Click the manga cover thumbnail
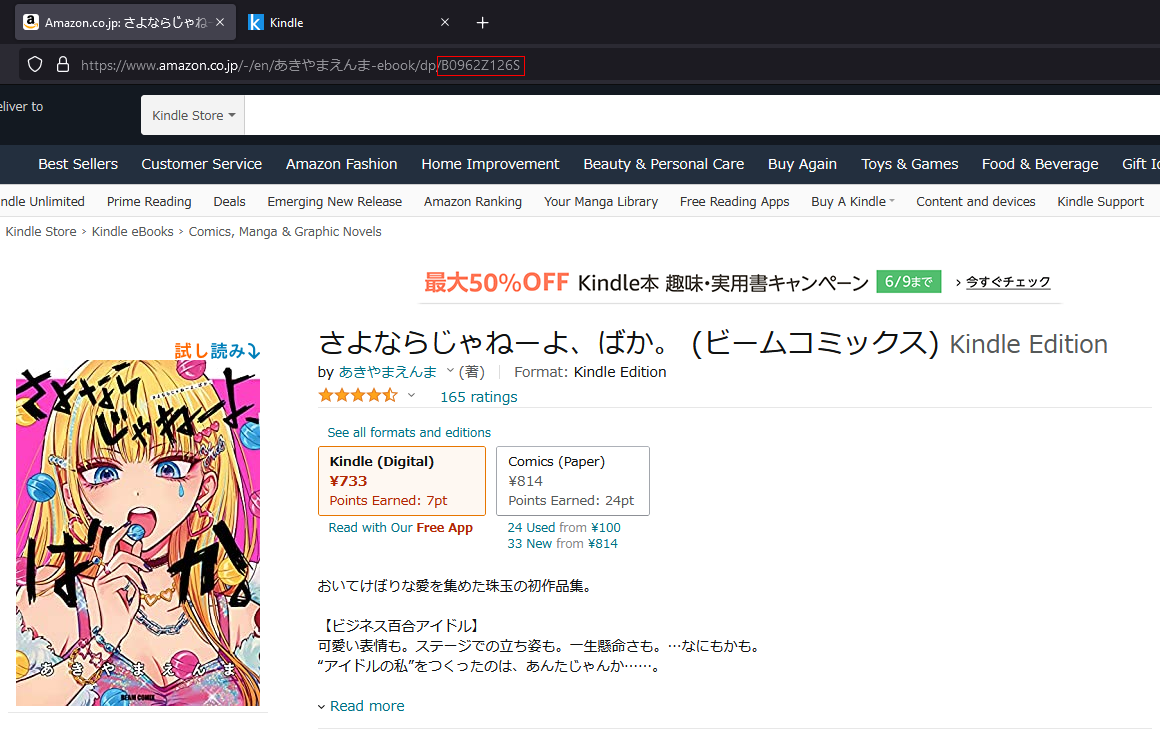Image resolution: width=1160 pixels, height=737 pixels. click(138, 533)
